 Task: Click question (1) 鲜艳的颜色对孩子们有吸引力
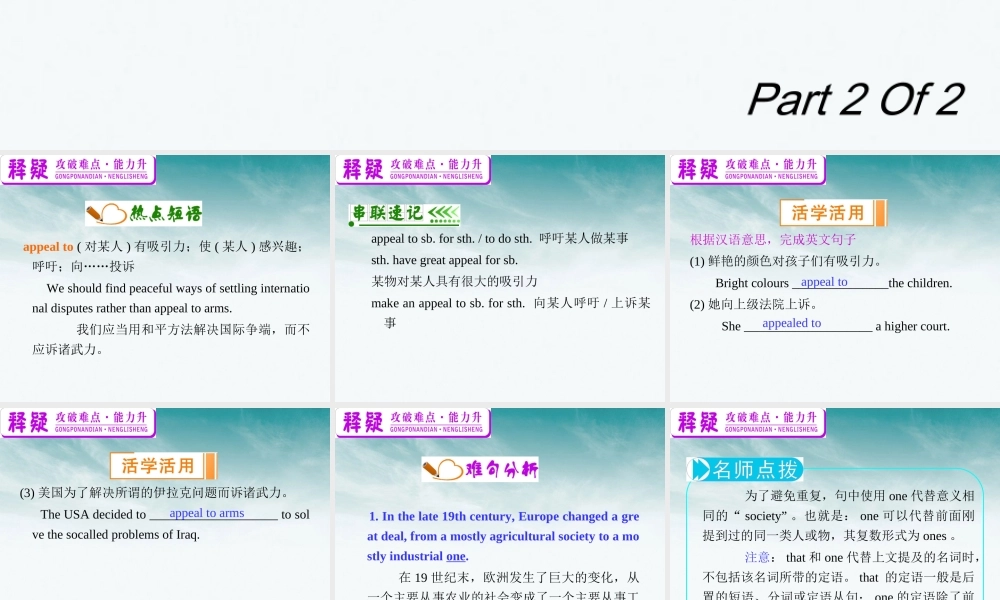pos(786,261)
